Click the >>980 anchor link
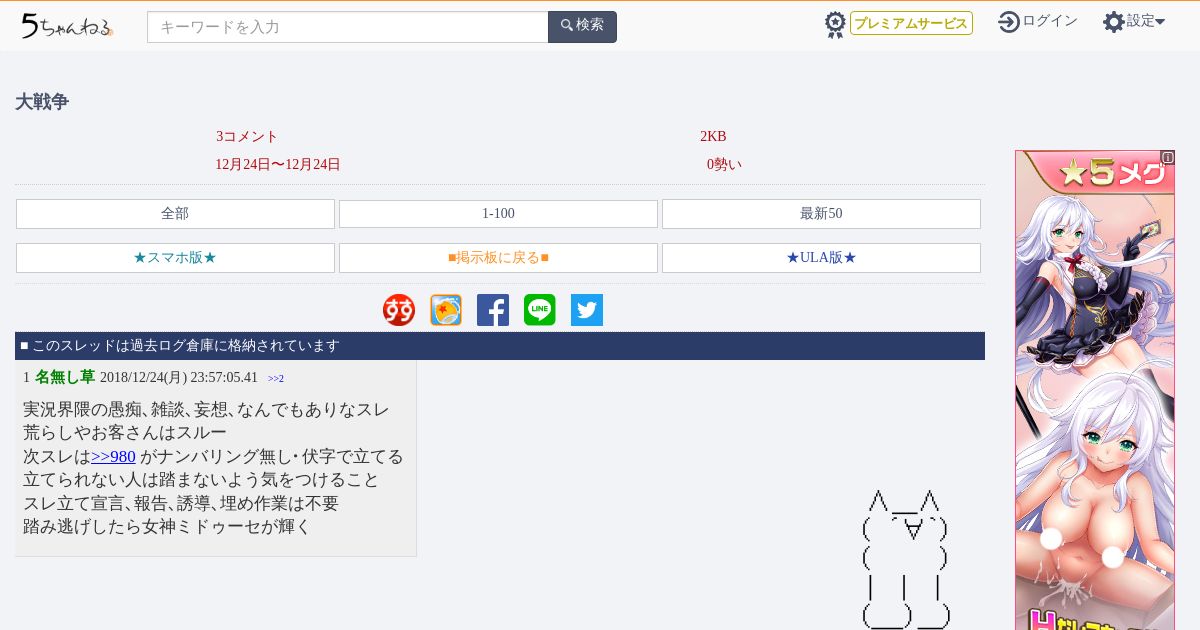The width and height of the screenshot is (1200, 630). tap(113, 457)
